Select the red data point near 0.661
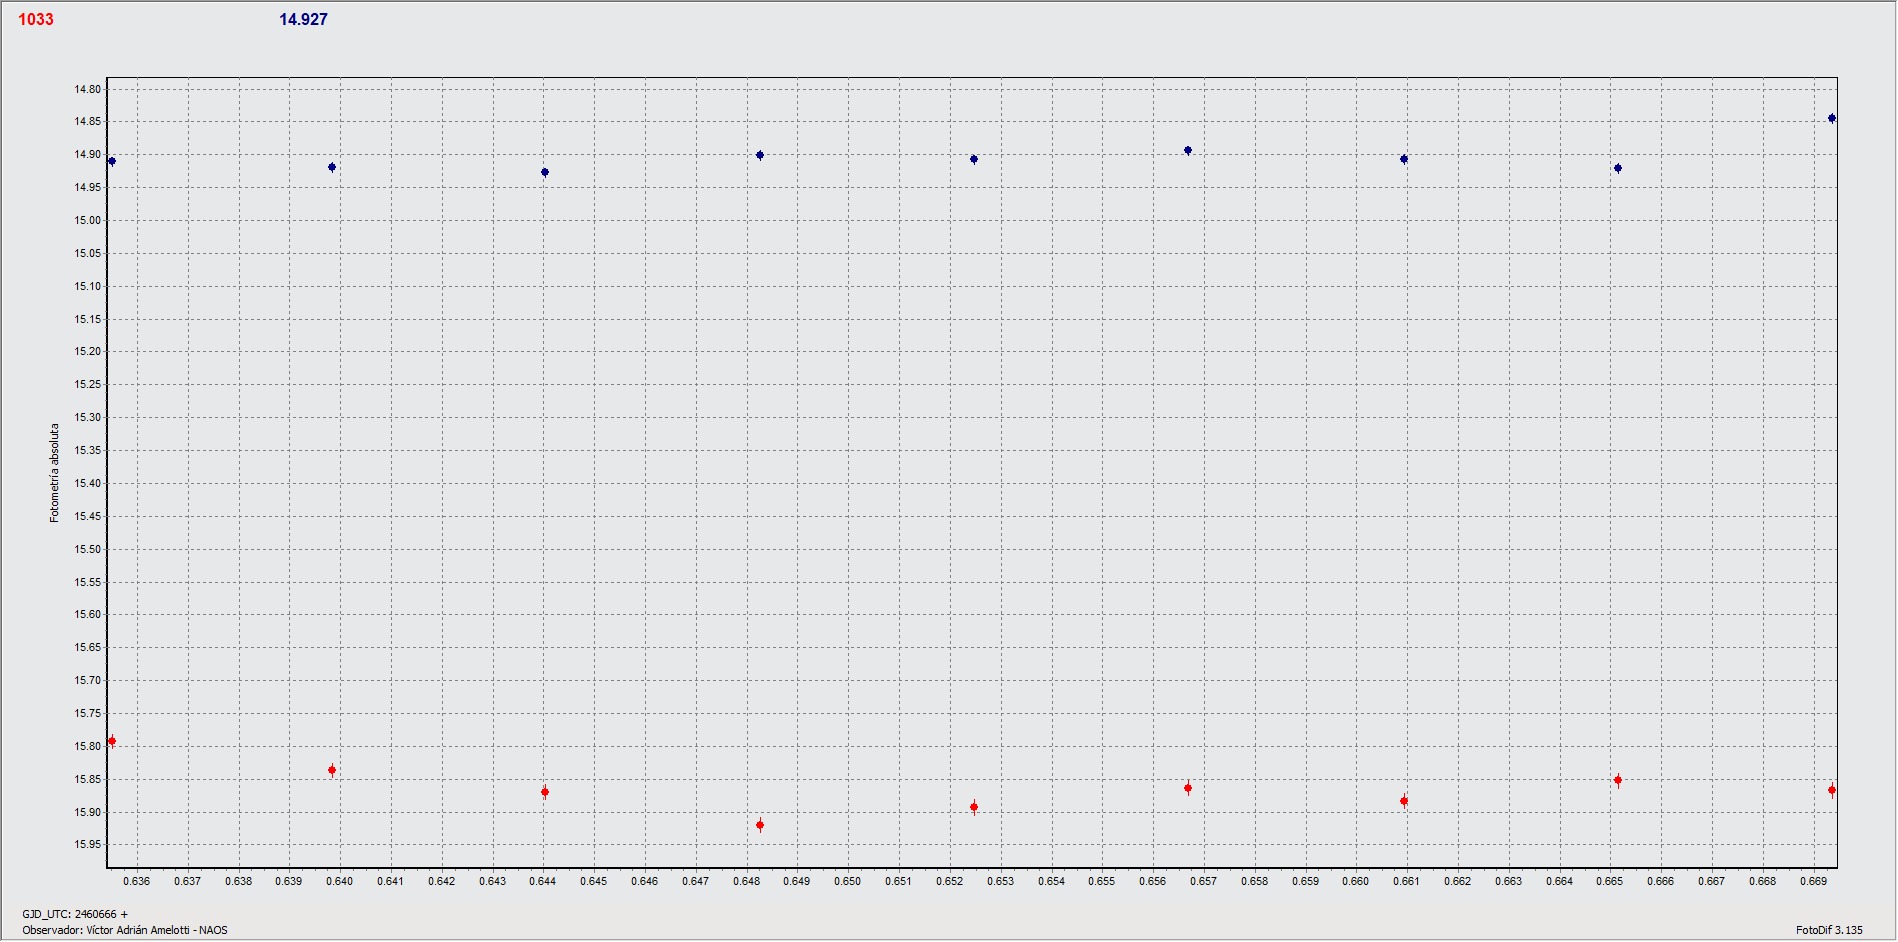This screenshot has width=1898, height=942. tap(1404, 801)
